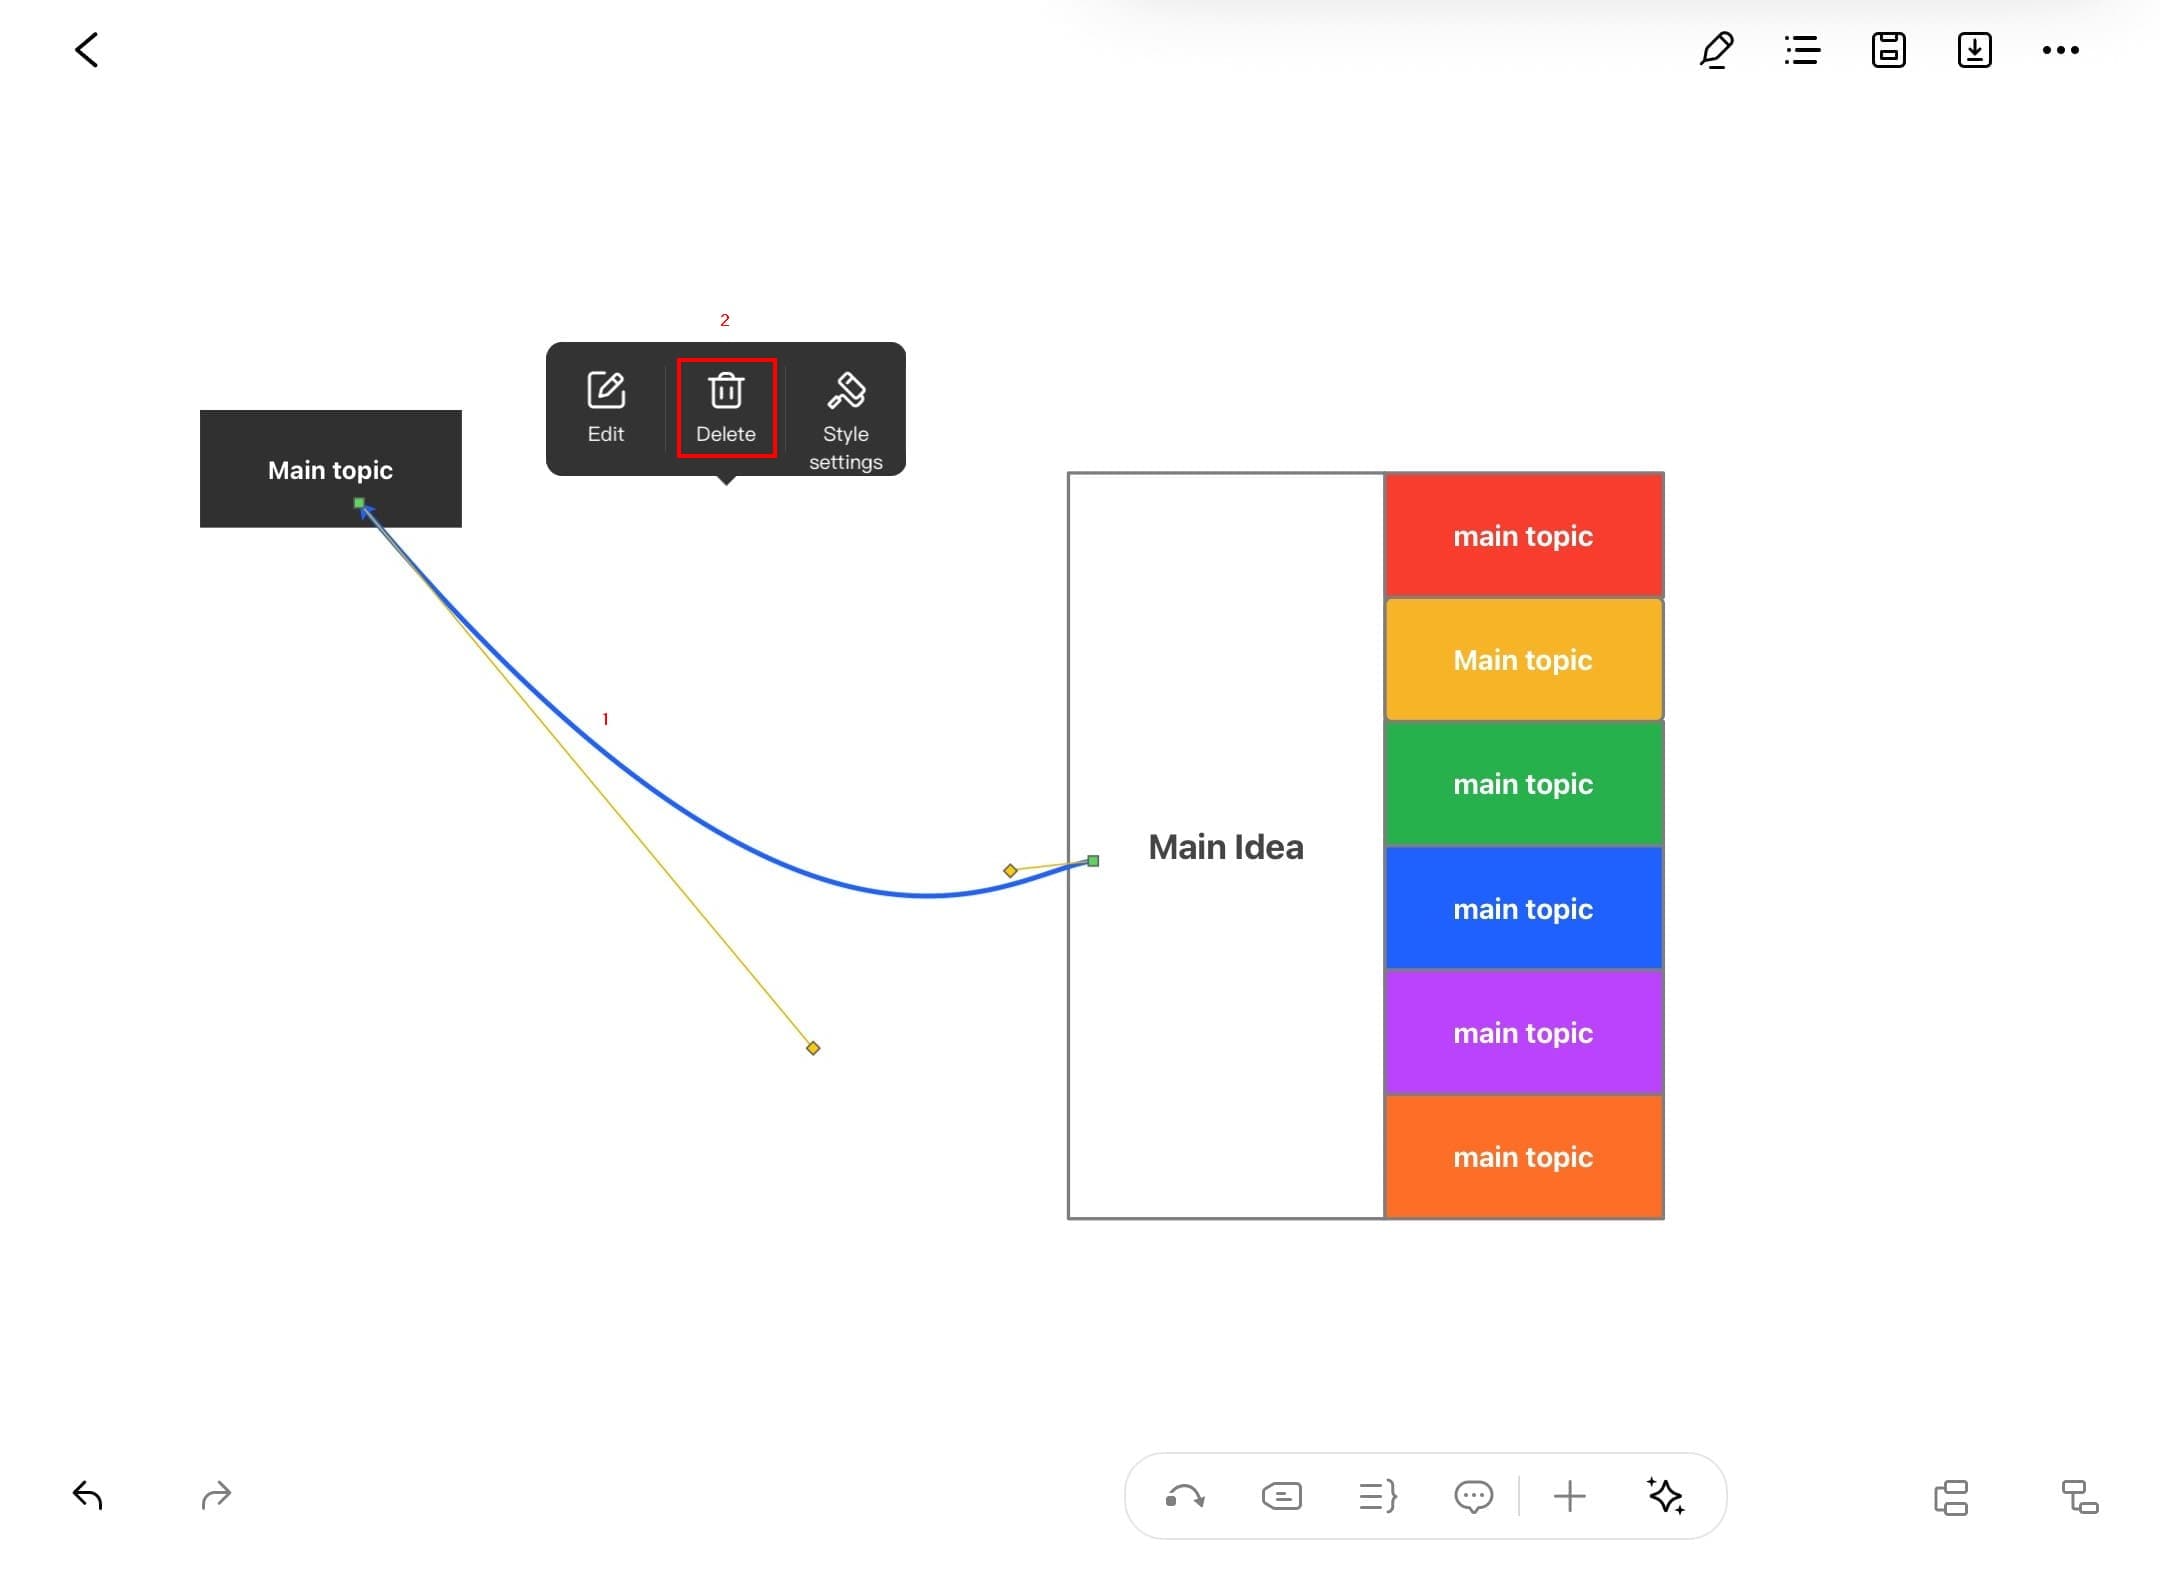Add a relationship line from bottom toolbar
The height and width of the screenshot is (1580, 2160).
tap(1185, 1497)
